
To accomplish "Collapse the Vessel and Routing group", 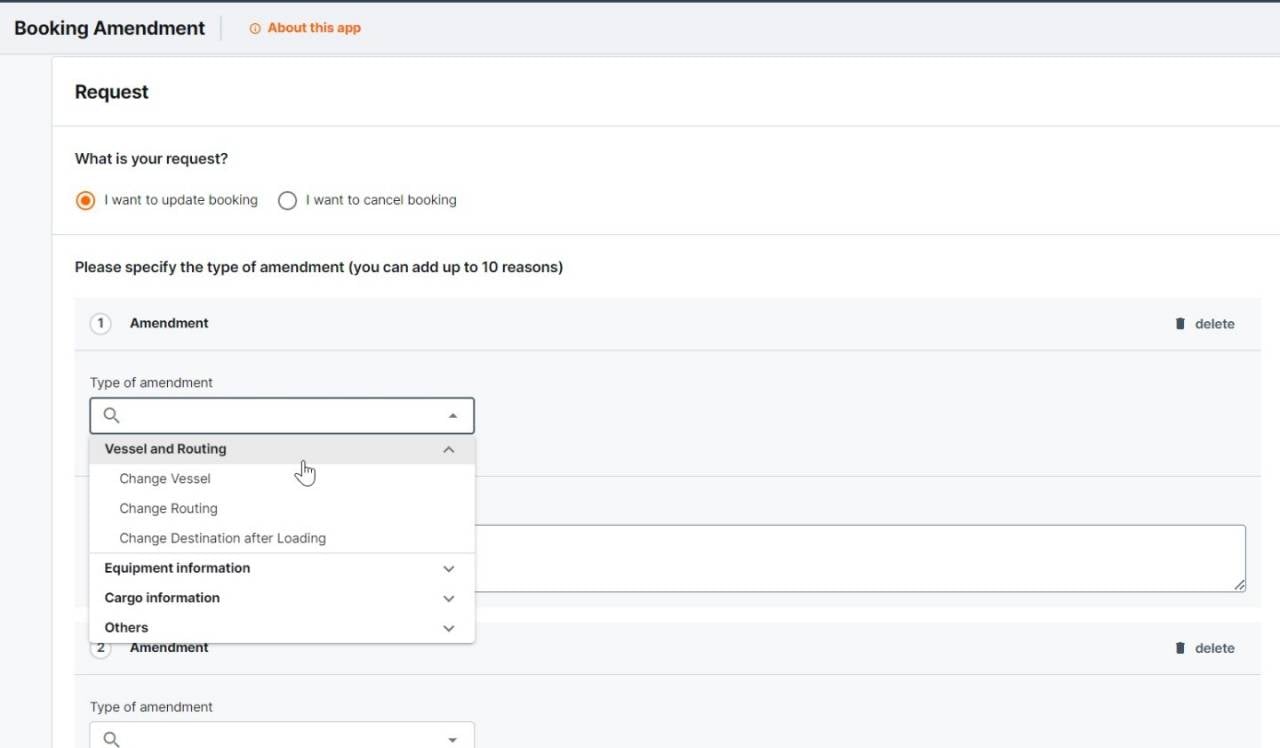I will [449, 450].
